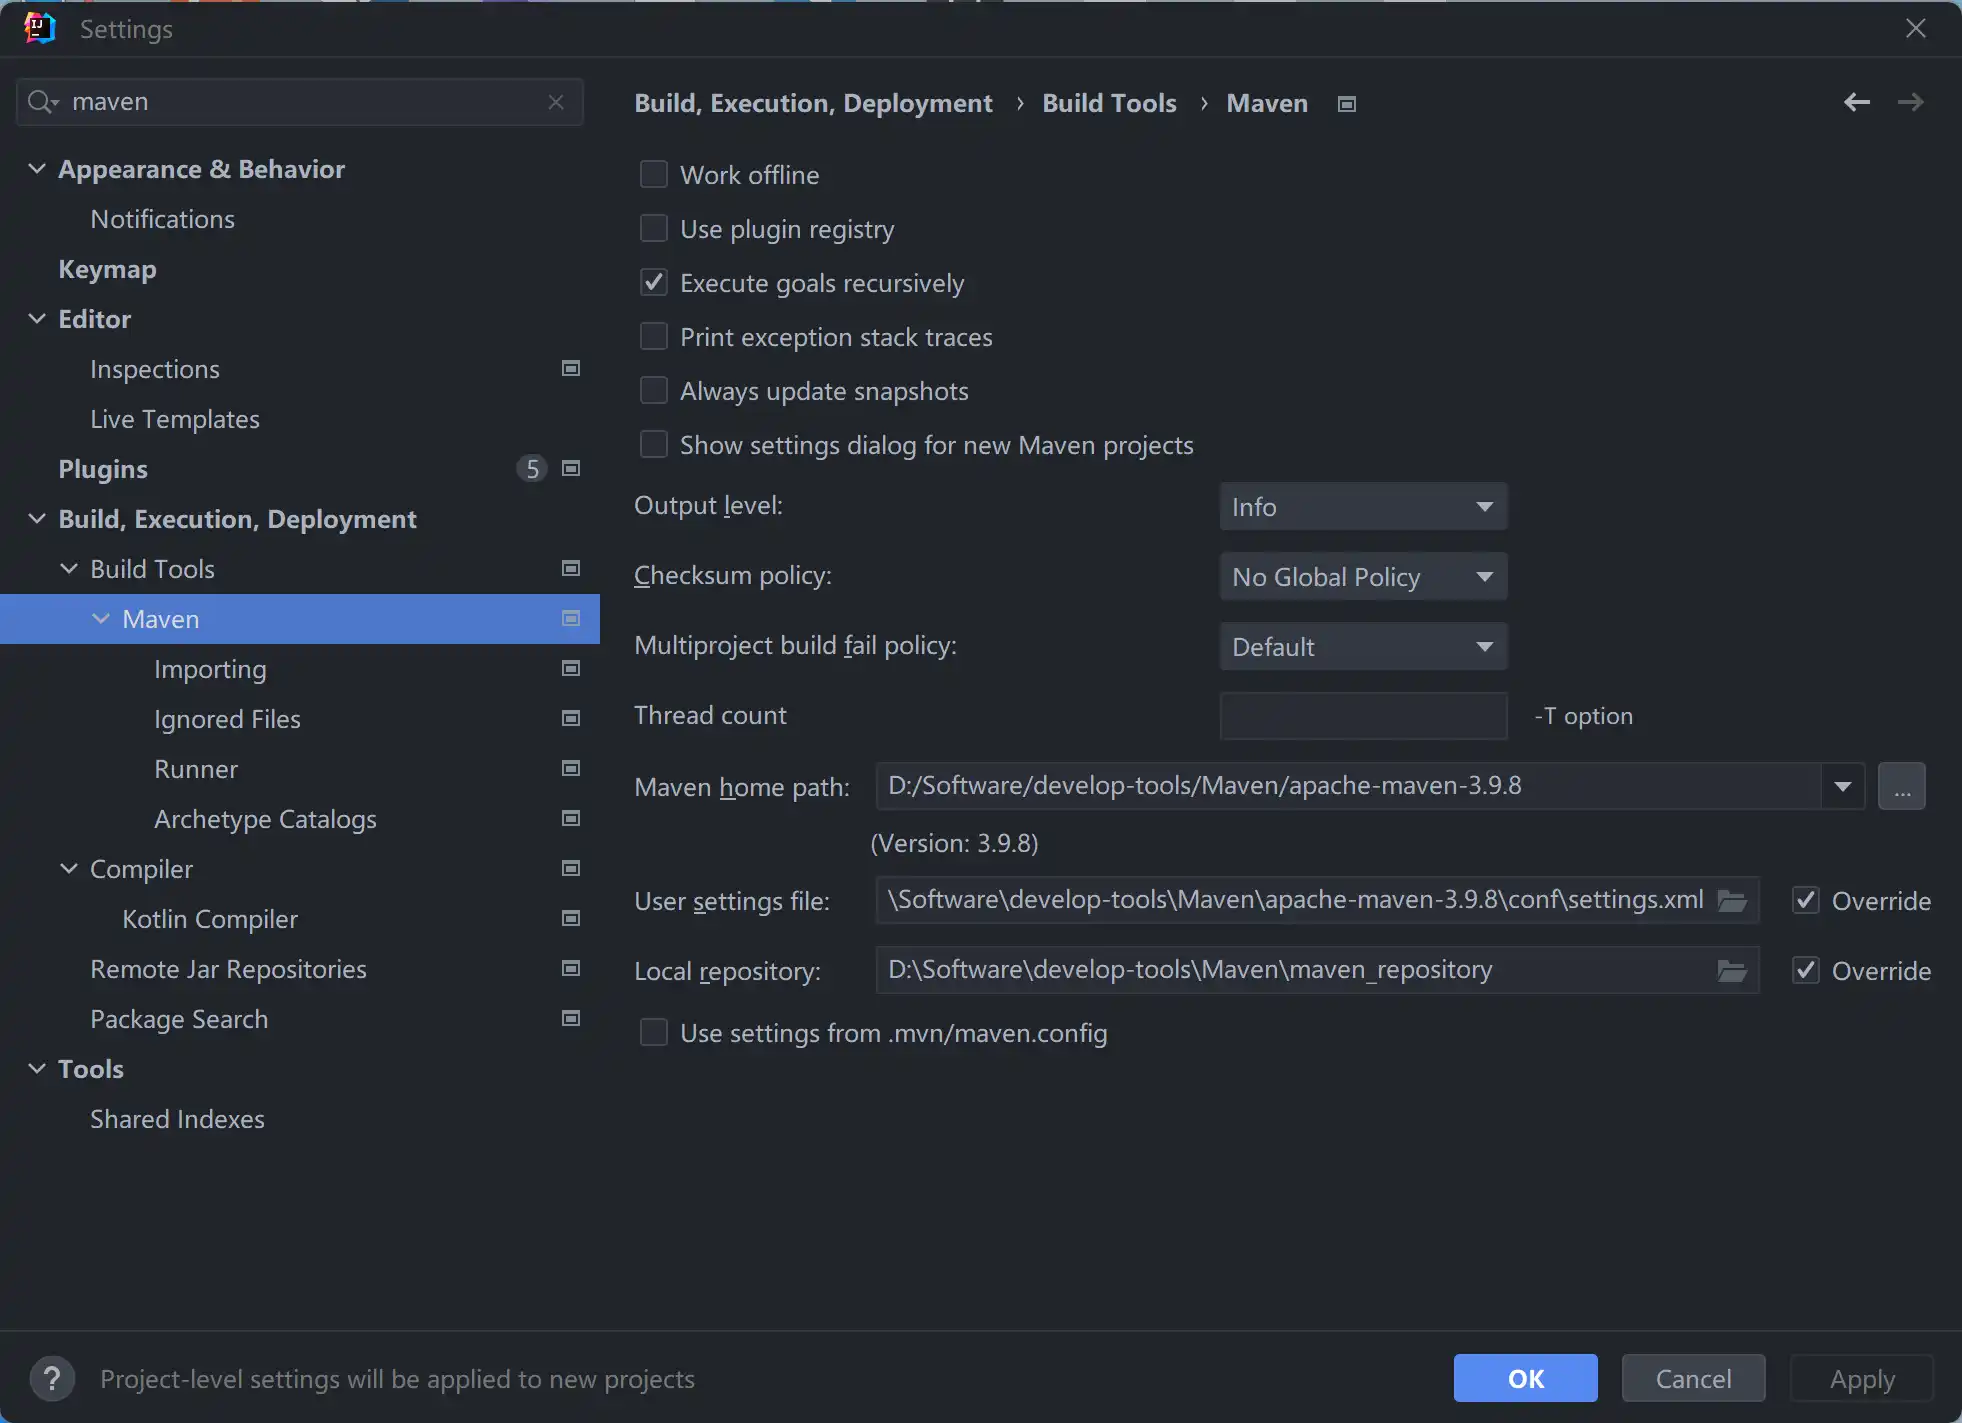
Task: Browse folder icon for Local repository
Action: tap(1732, 971)
